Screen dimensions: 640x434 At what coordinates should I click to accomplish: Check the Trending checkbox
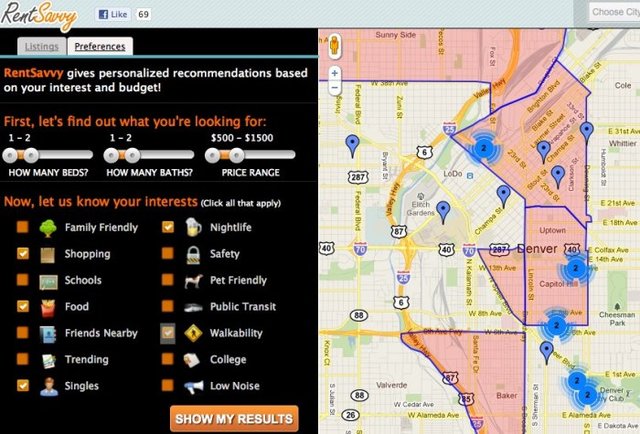[22, 359]
